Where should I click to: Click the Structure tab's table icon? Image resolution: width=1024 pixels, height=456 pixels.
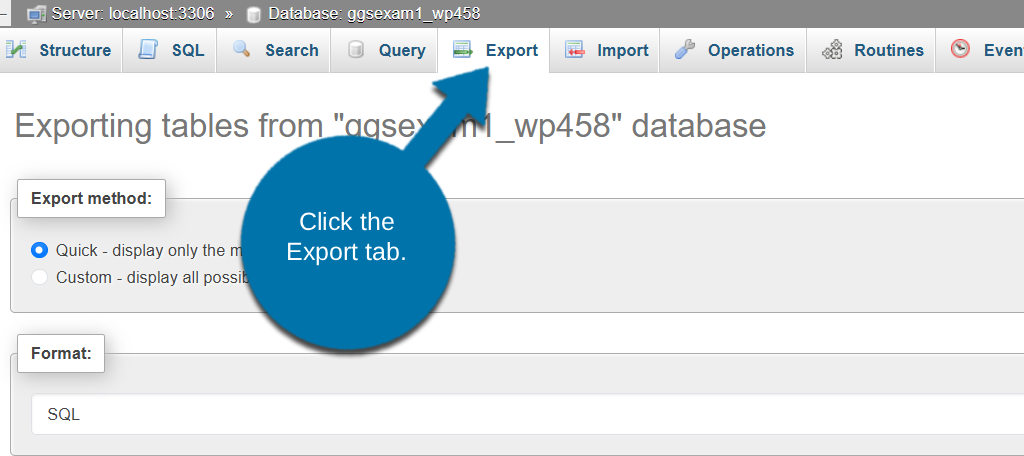pos(17,50)
